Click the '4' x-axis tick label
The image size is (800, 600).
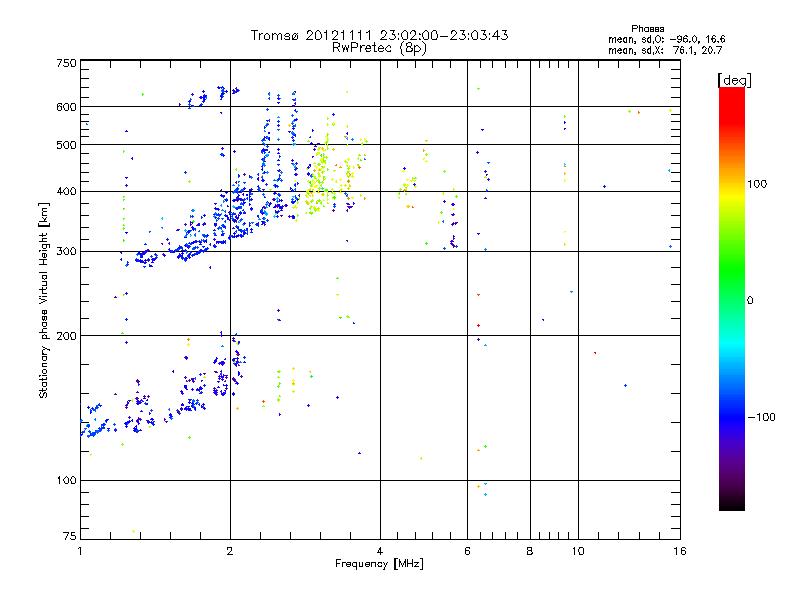[380, 551]
